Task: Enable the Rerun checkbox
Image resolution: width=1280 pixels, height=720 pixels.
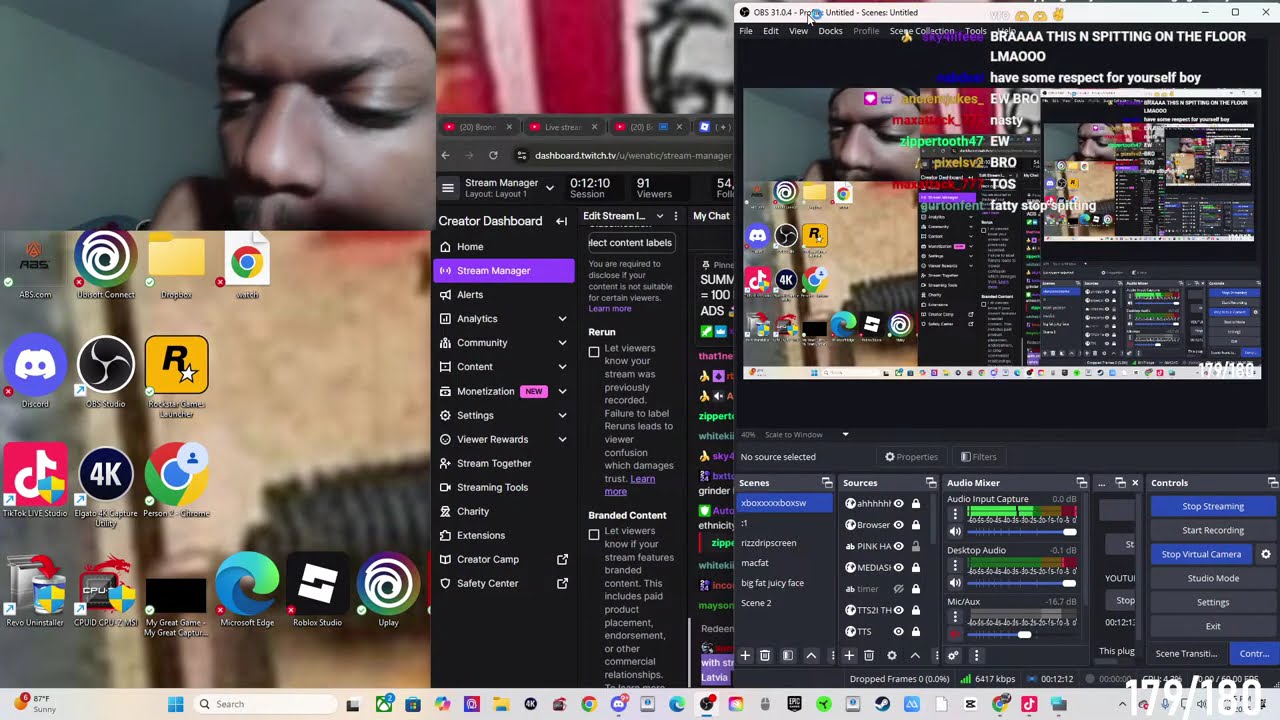Action: click(594, 352)
